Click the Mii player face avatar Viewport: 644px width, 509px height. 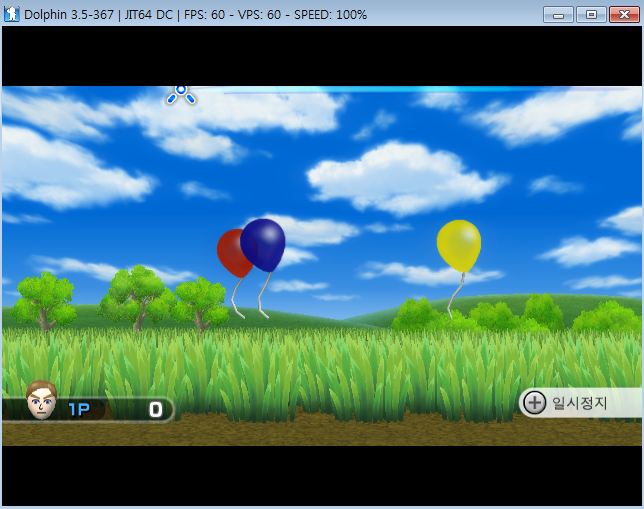[x=41, y=400]
